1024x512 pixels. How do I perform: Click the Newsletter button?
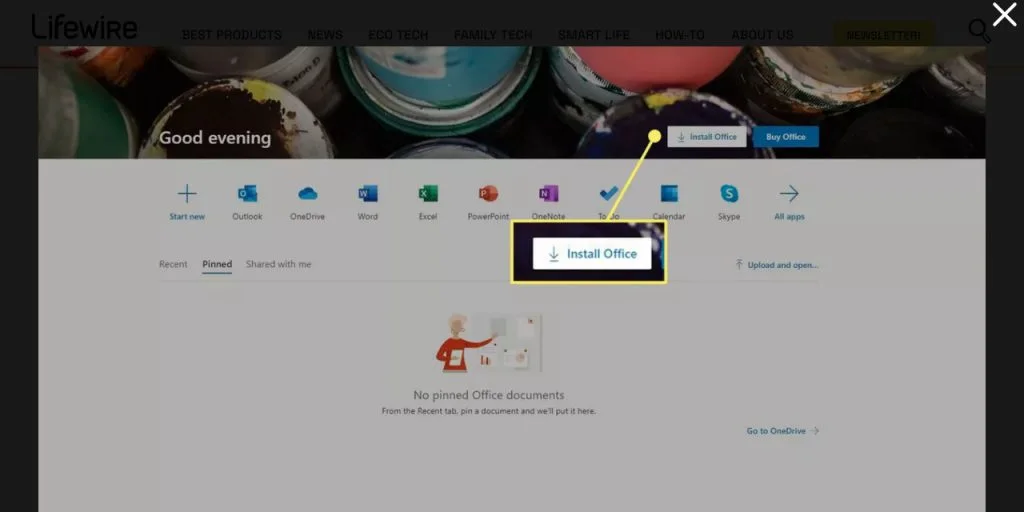coord(884,35)
